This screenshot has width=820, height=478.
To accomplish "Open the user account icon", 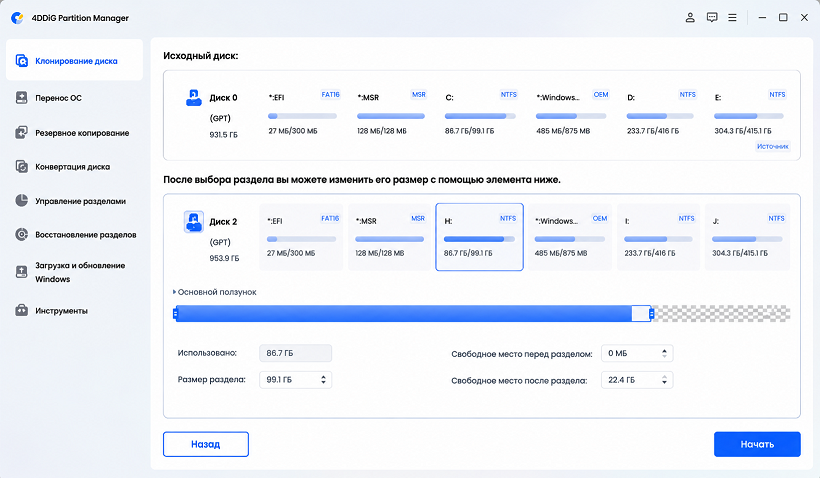I will click(x=690, y=17).
